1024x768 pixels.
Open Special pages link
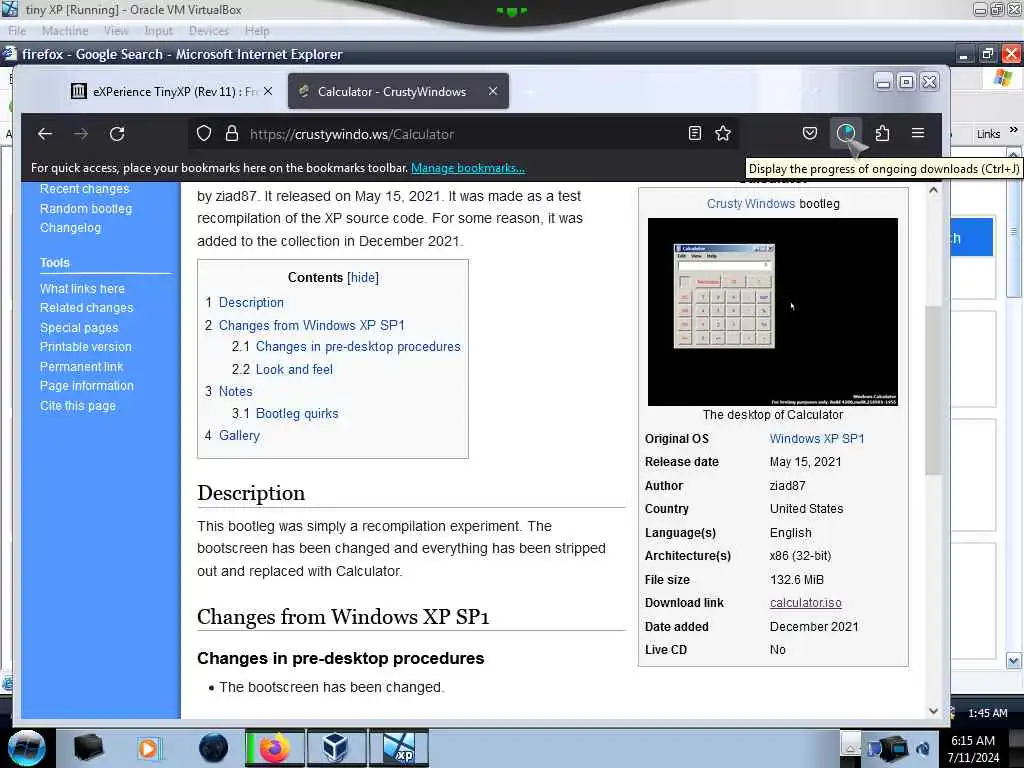(79, 328)
